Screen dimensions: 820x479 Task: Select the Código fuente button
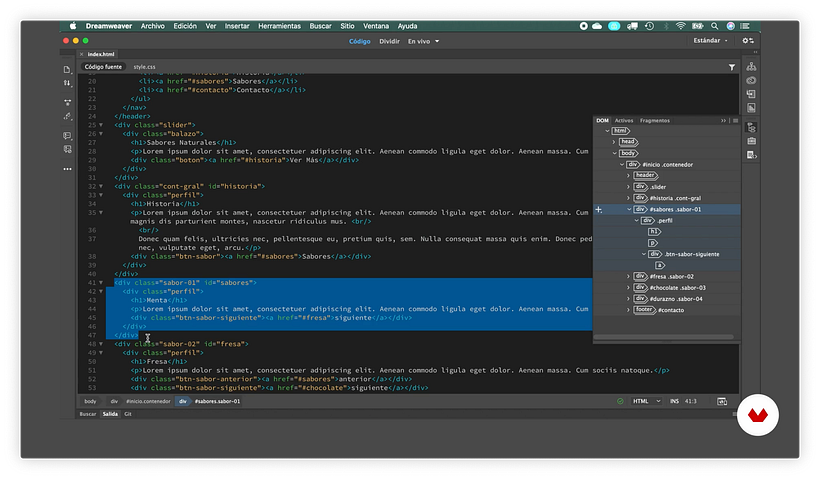pyautogui.click(x=103, y=67)
